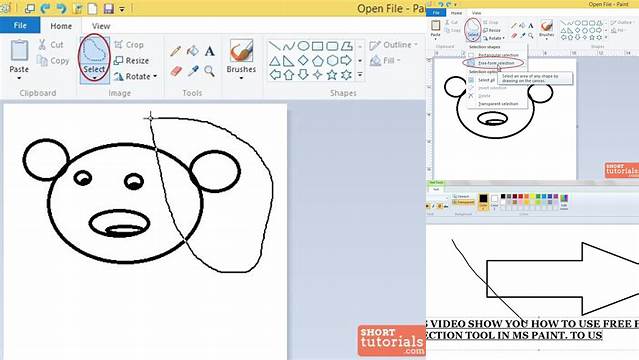Viewport: 639px width, 360px height.
Task: Open the File menu tab
Action: [20, 25]
